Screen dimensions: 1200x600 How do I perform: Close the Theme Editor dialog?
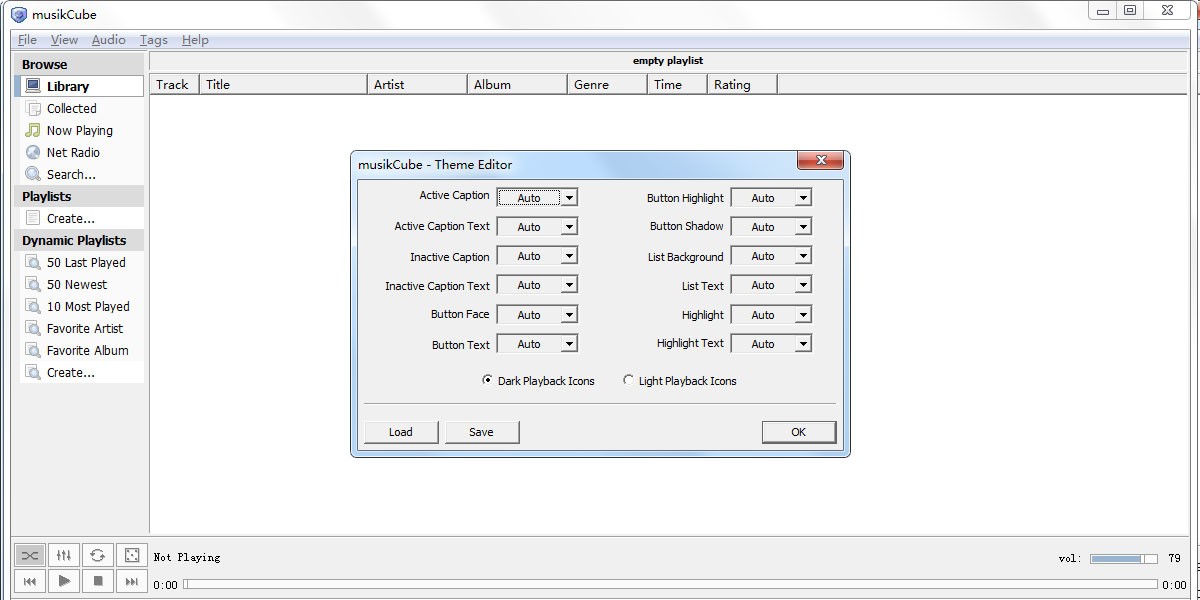820,161
